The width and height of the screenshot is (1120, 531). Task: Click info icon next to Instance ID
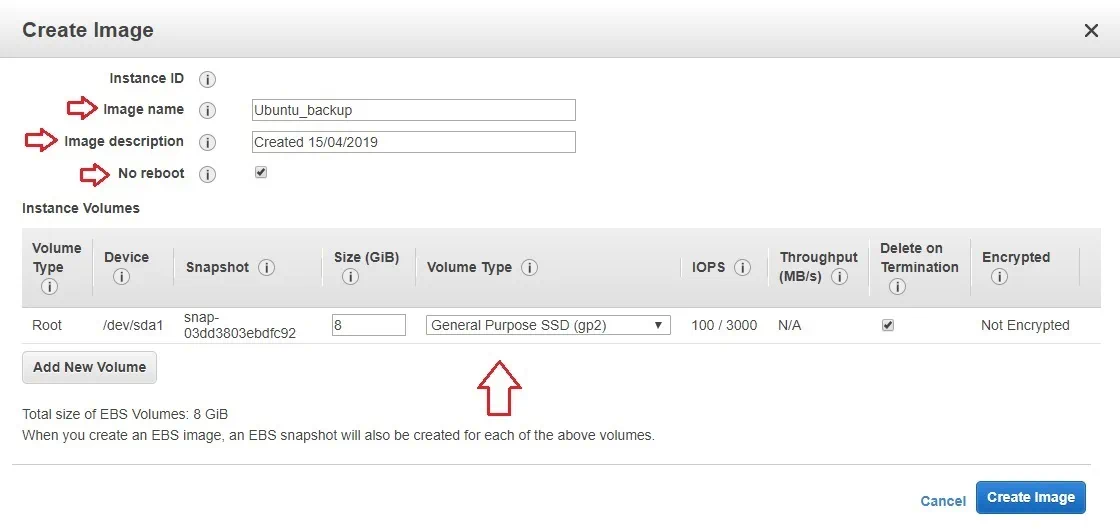(207, 79)
